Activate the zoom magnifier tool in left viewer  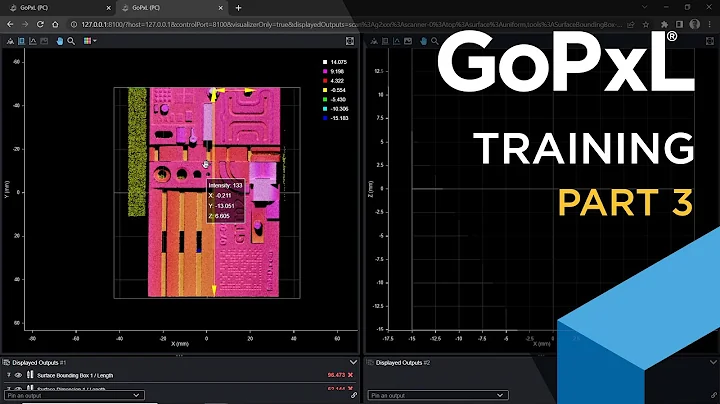[x=71, y=41]
